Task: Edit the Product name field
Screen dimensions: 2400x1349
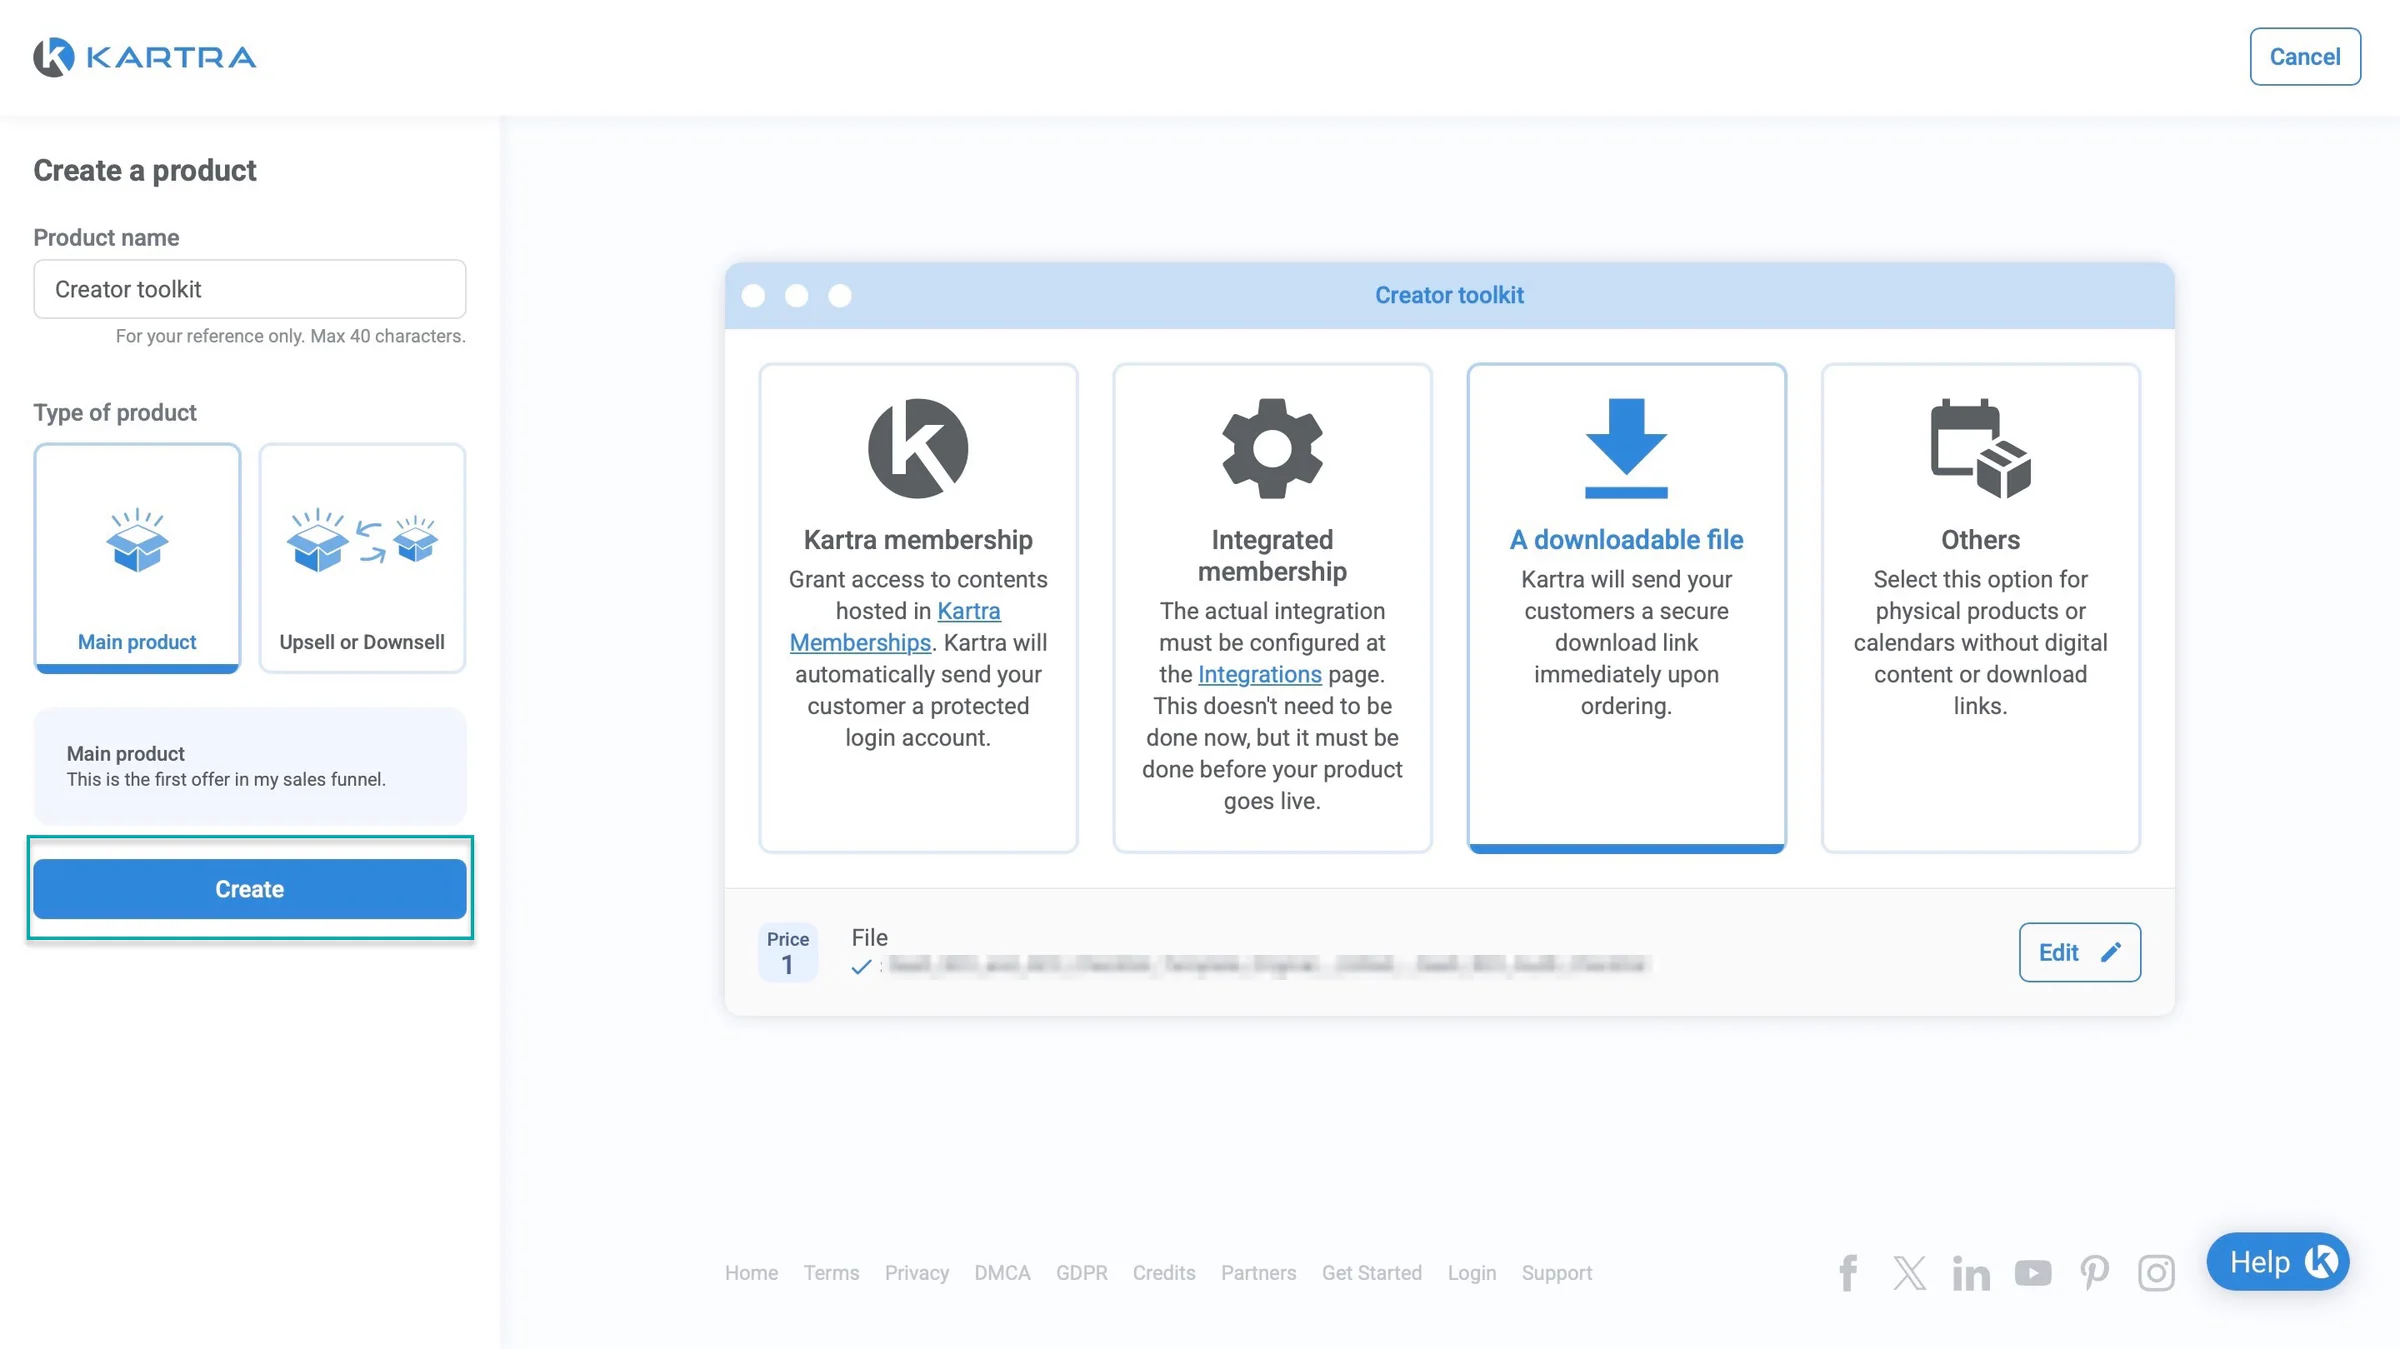Action: pos(250,289)
